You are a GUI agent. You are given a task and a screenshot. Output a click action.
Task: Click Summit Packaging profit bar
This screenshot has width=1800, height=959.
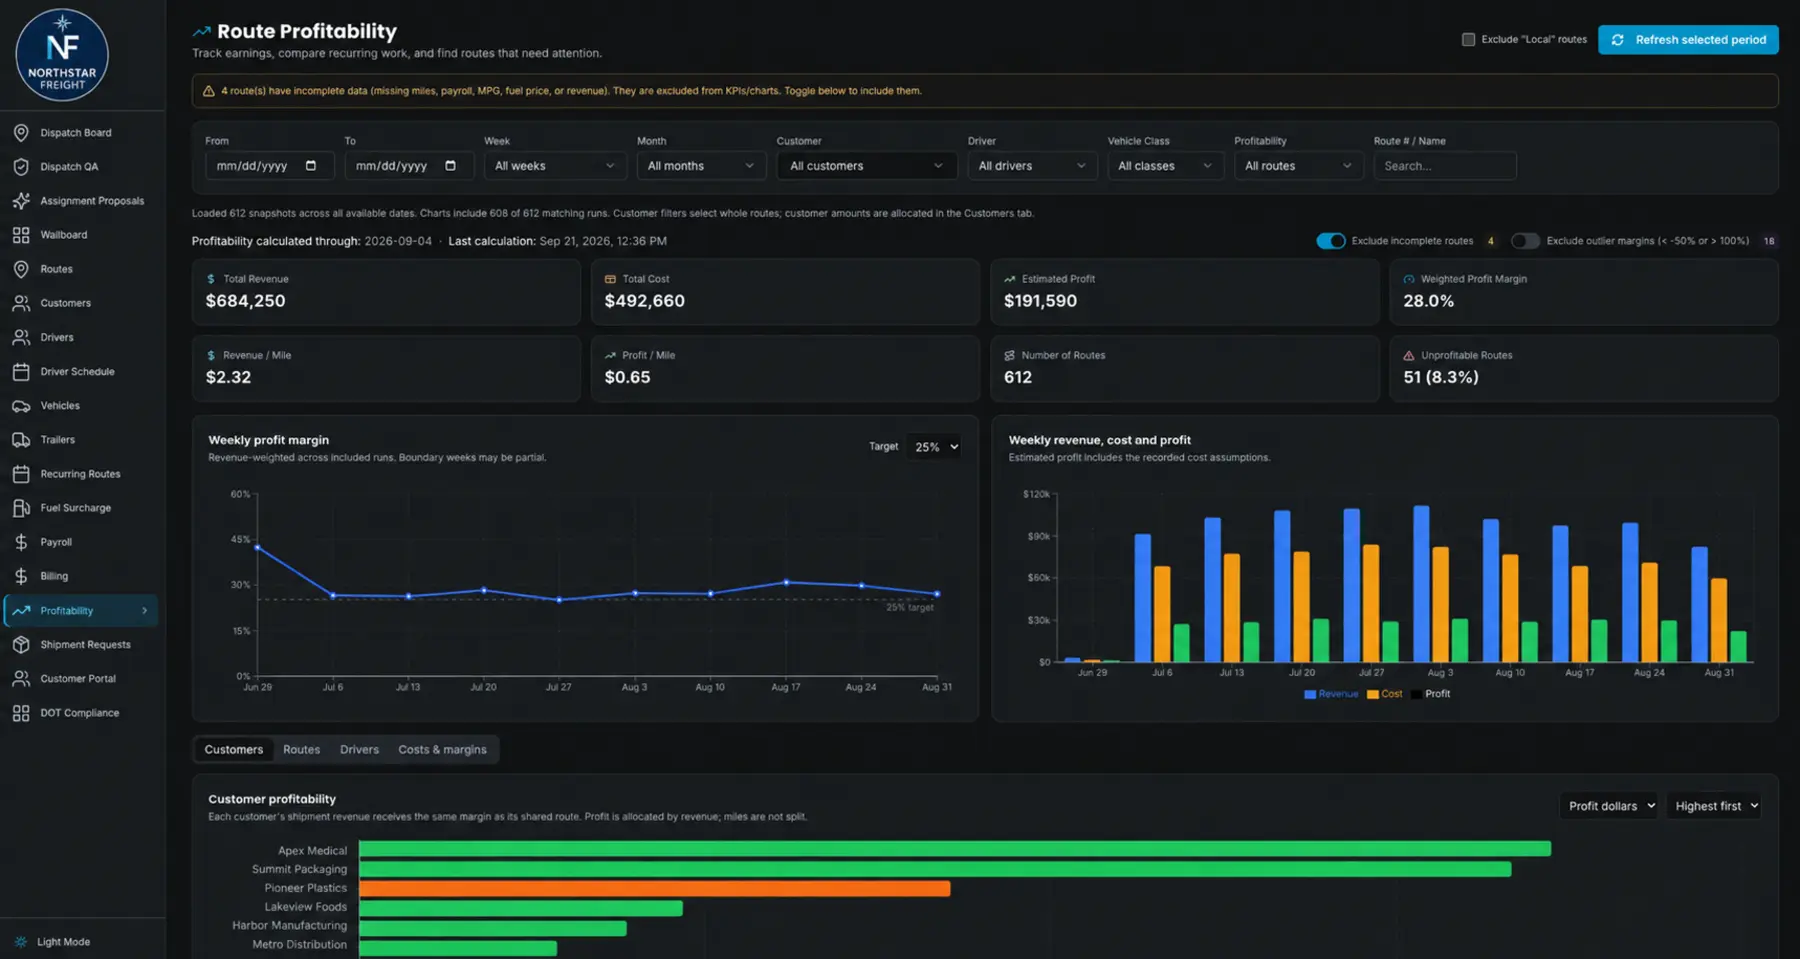(935, 869)
